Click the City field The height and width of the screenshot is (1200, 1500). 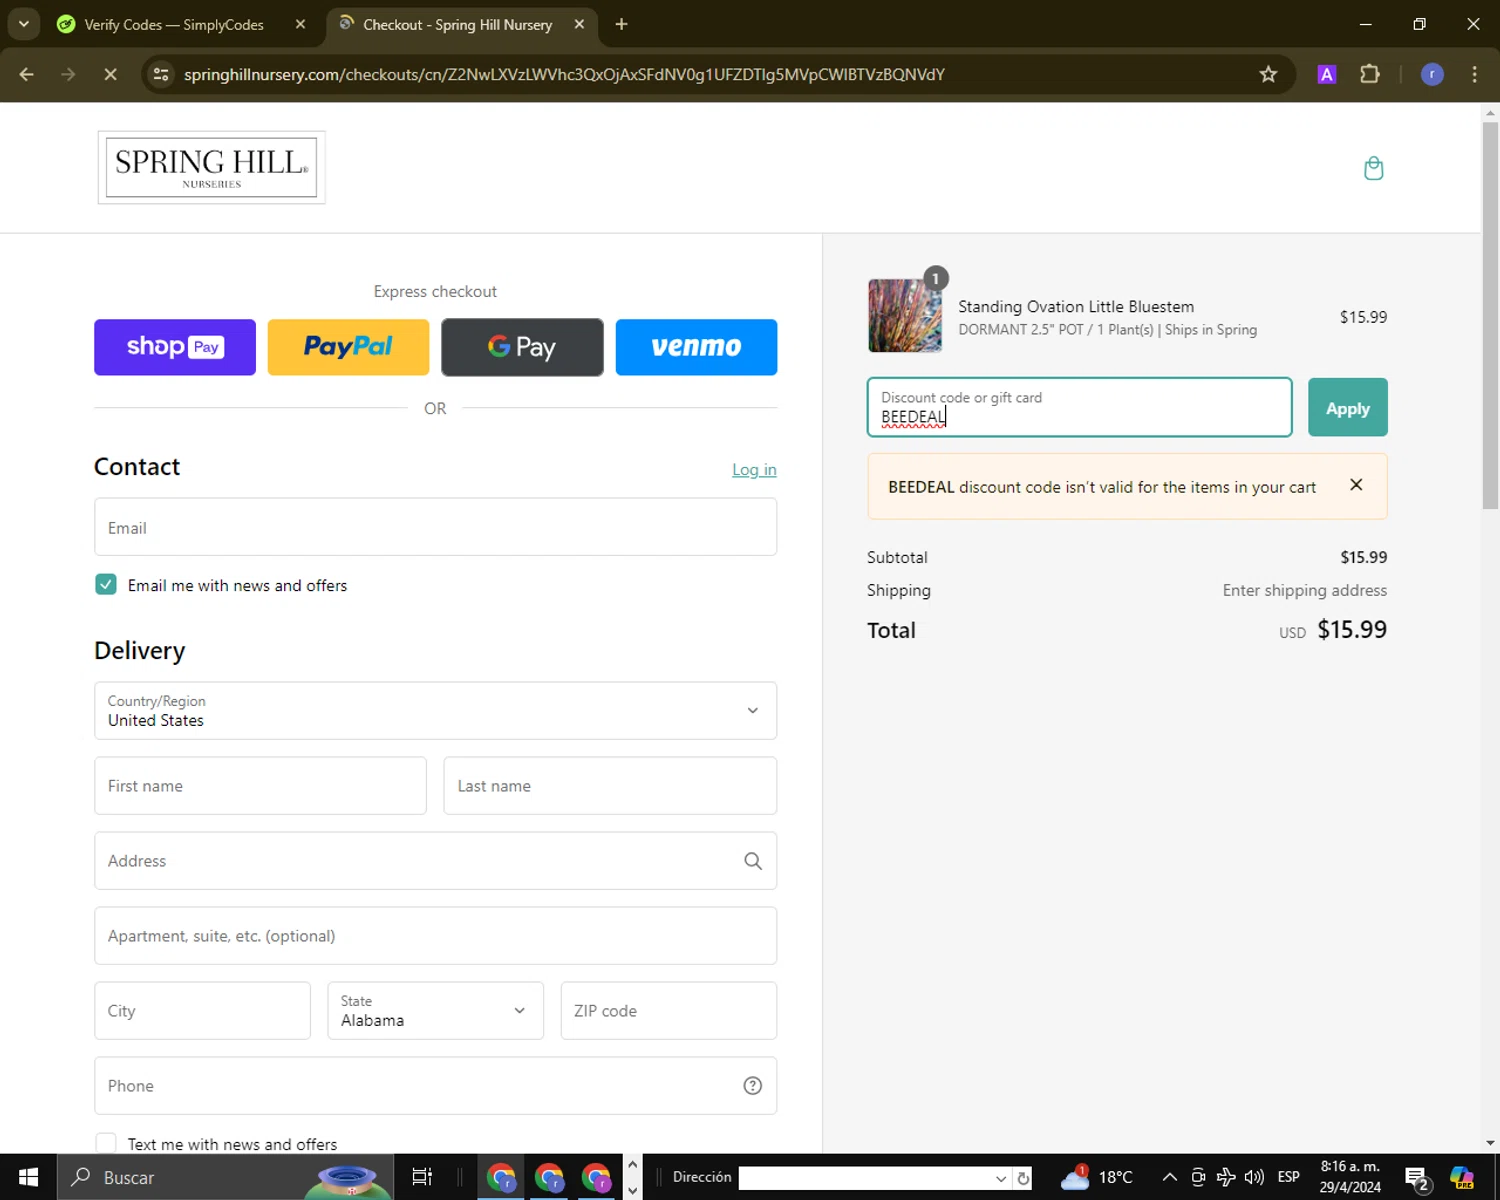click(x=202, y=1011)
